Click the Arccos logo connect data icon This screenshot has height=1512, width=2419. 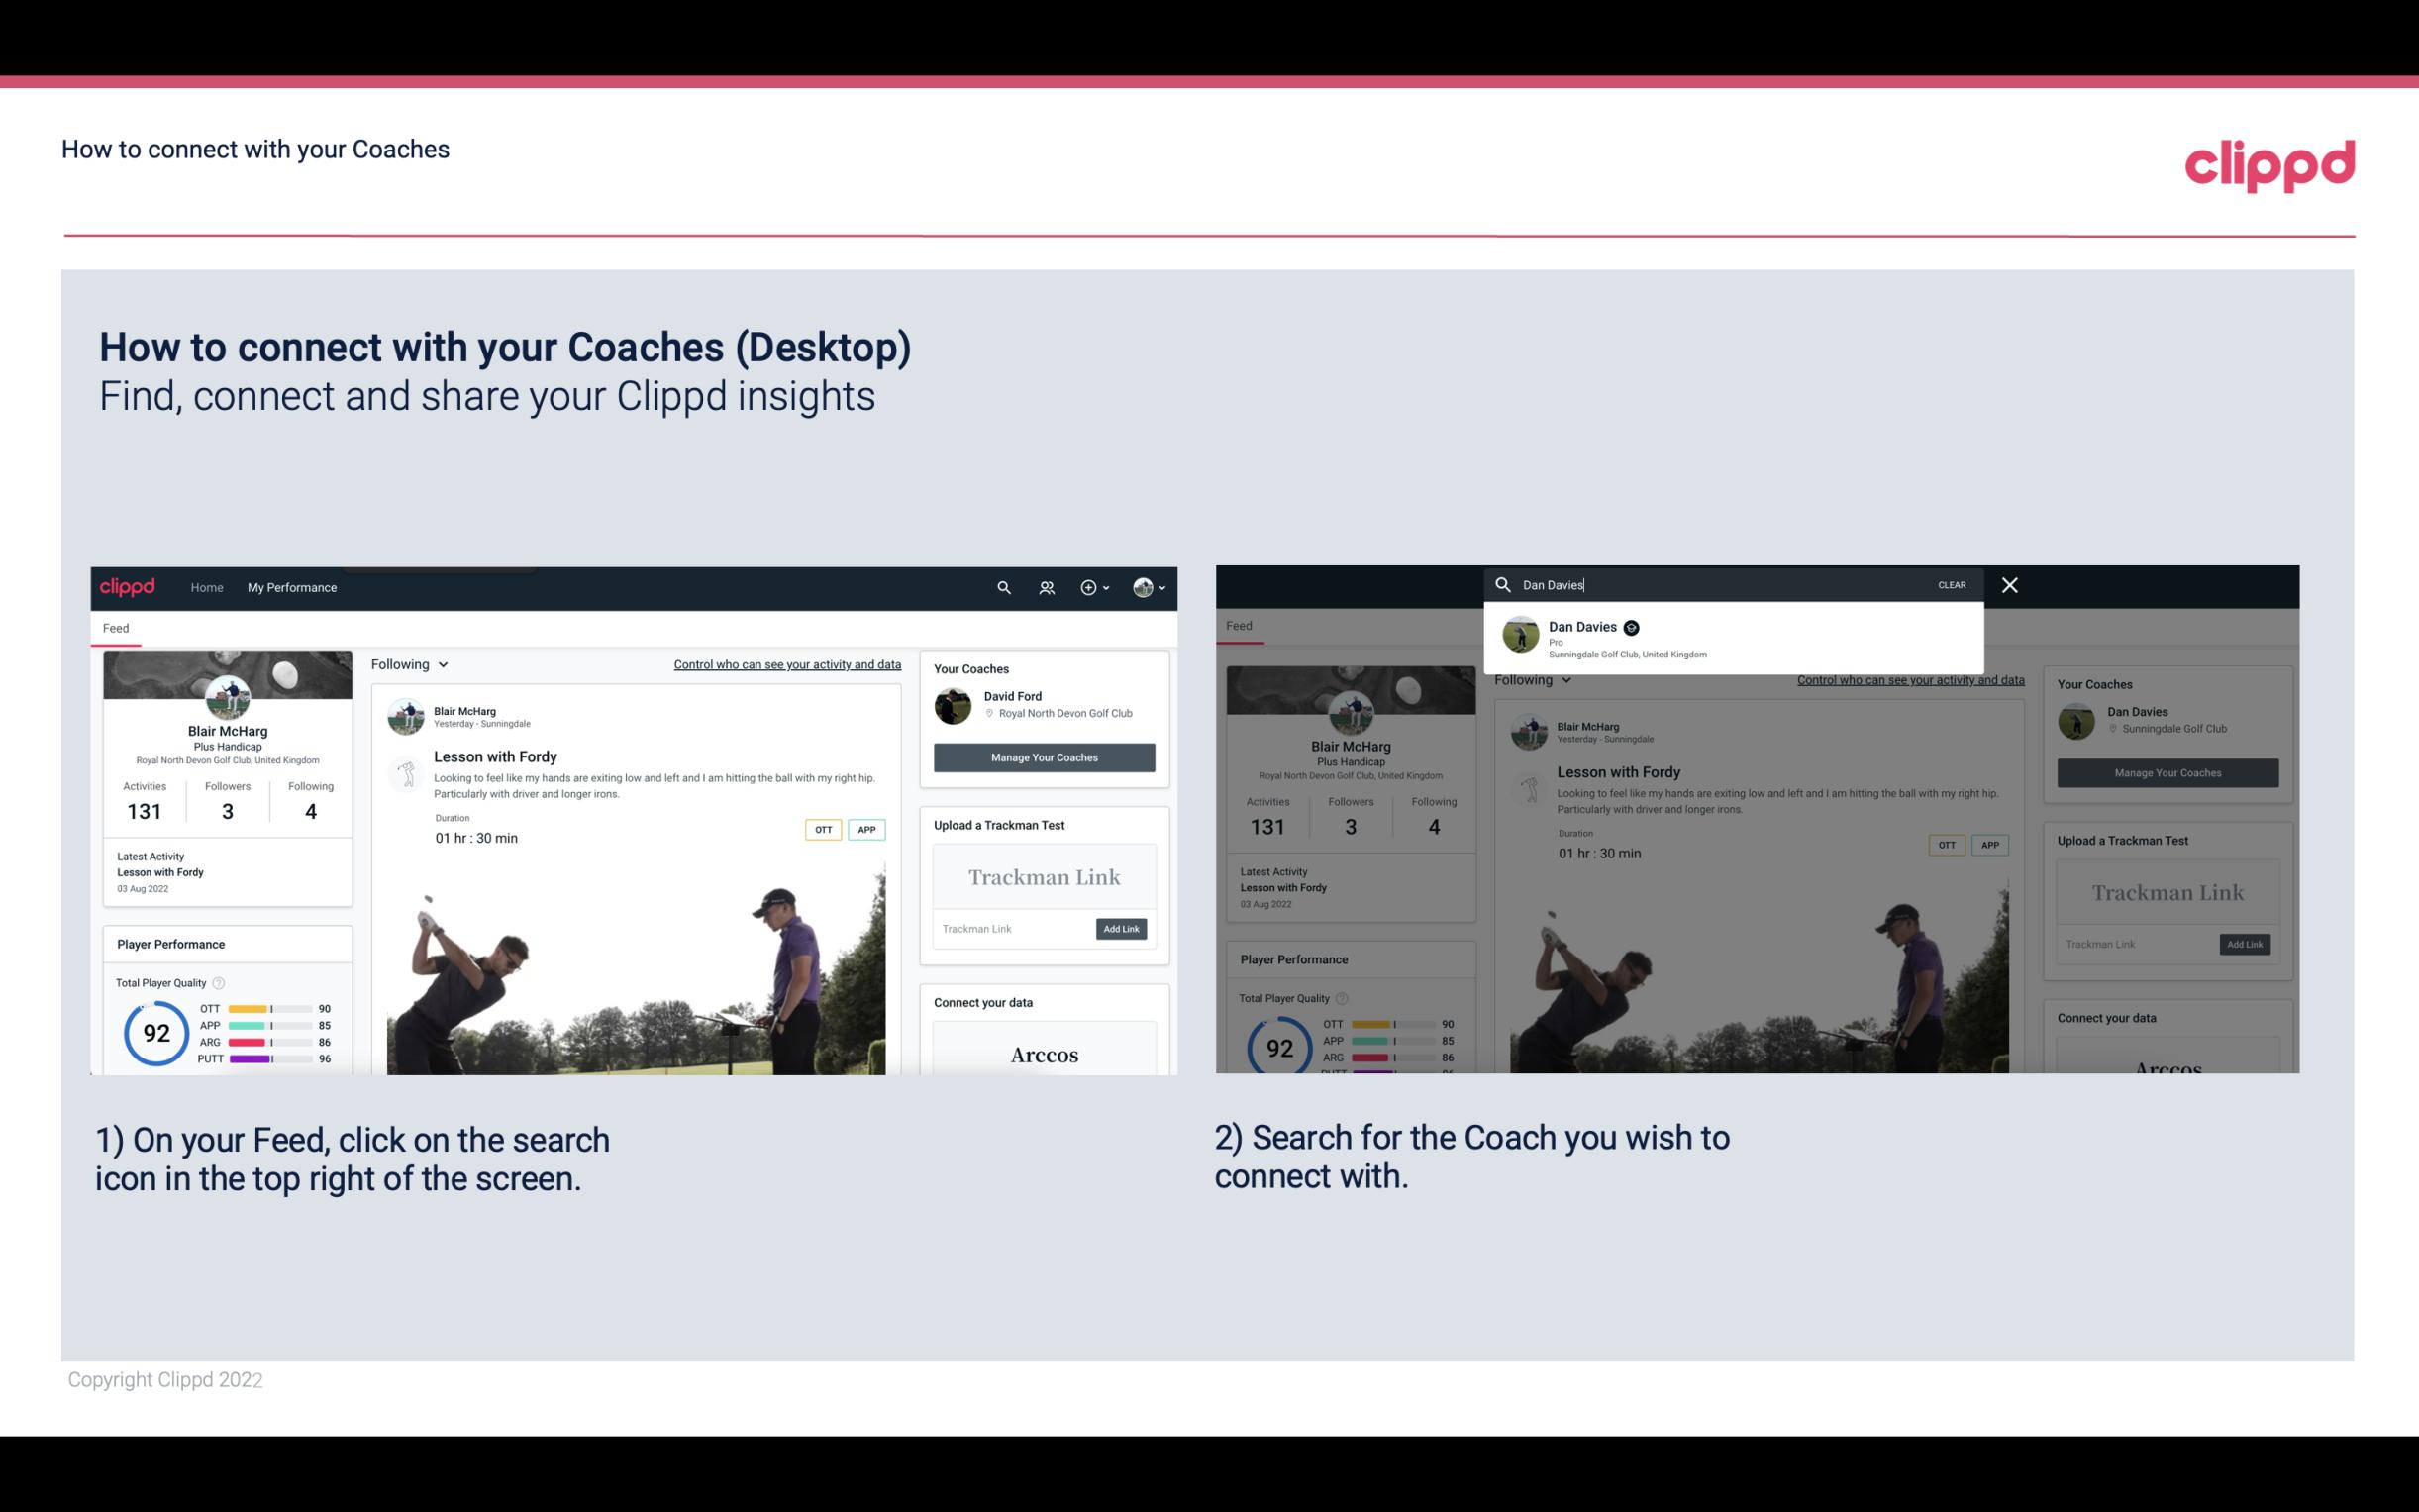tap(1045, 1054)
